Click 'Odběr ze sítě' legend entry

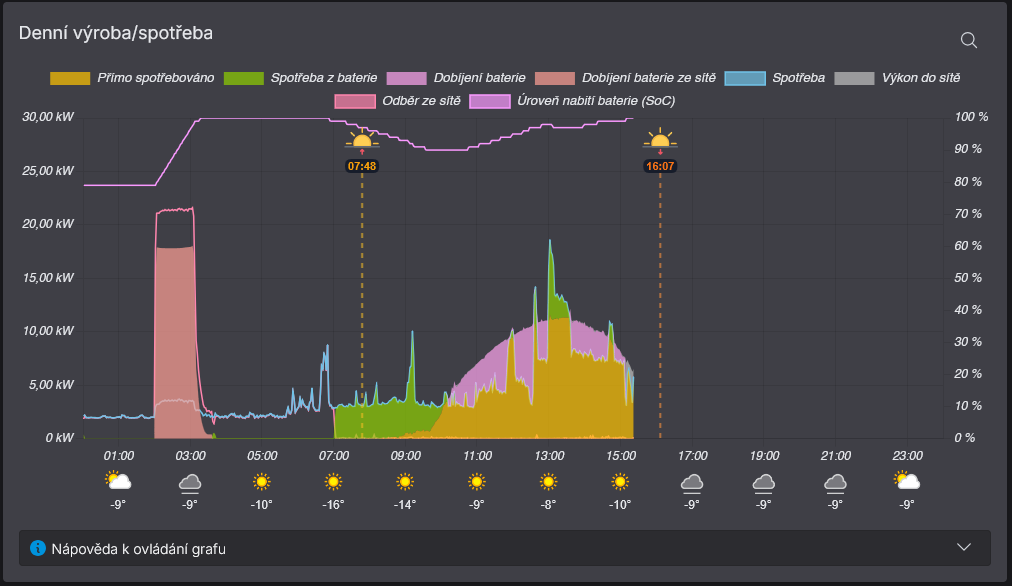(421, 101)
